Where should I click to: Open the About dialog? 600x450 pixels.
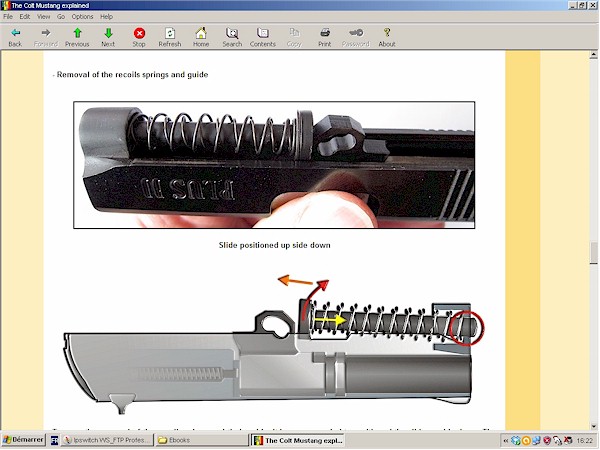(387, 37)
